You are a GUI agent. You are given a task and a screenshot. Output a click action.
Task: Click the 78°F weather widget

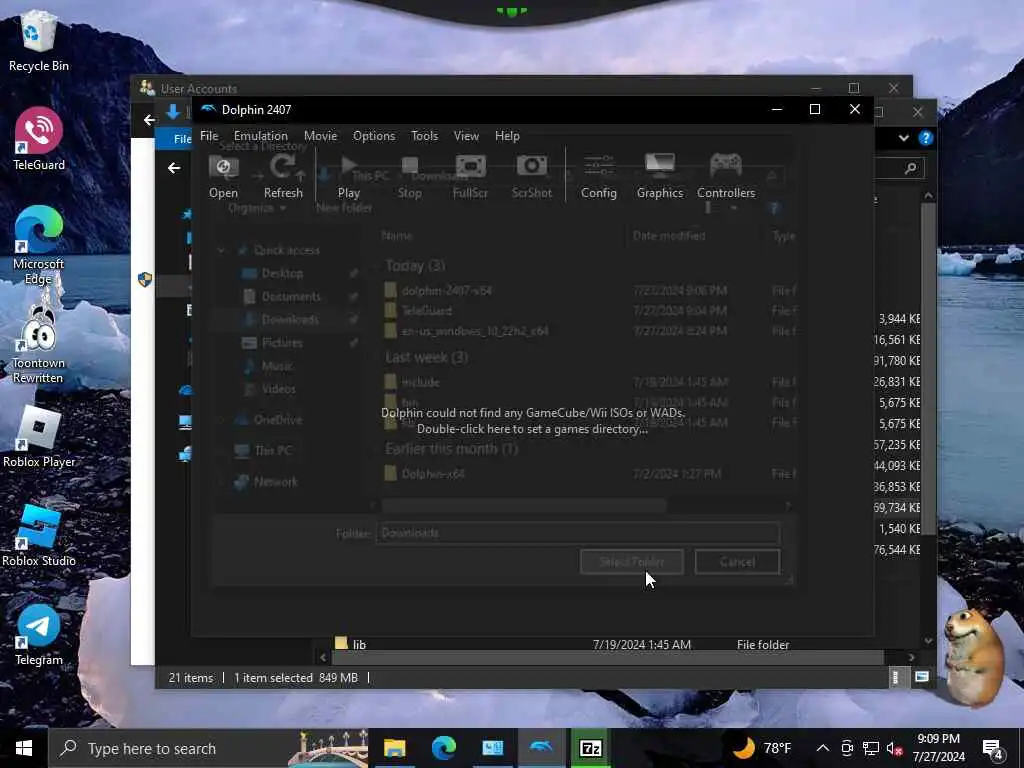pyautogui.click(x=761, y=748)
